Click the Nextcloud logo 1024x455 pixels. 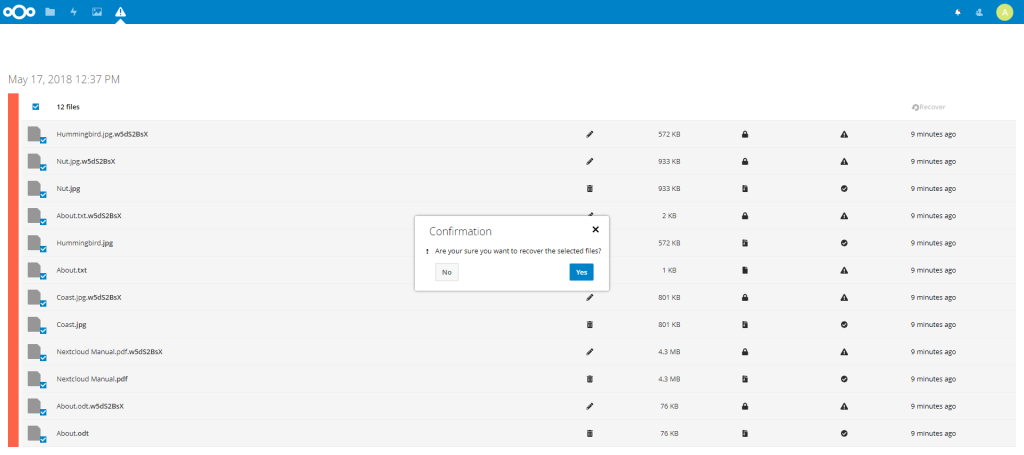(20, 12)
